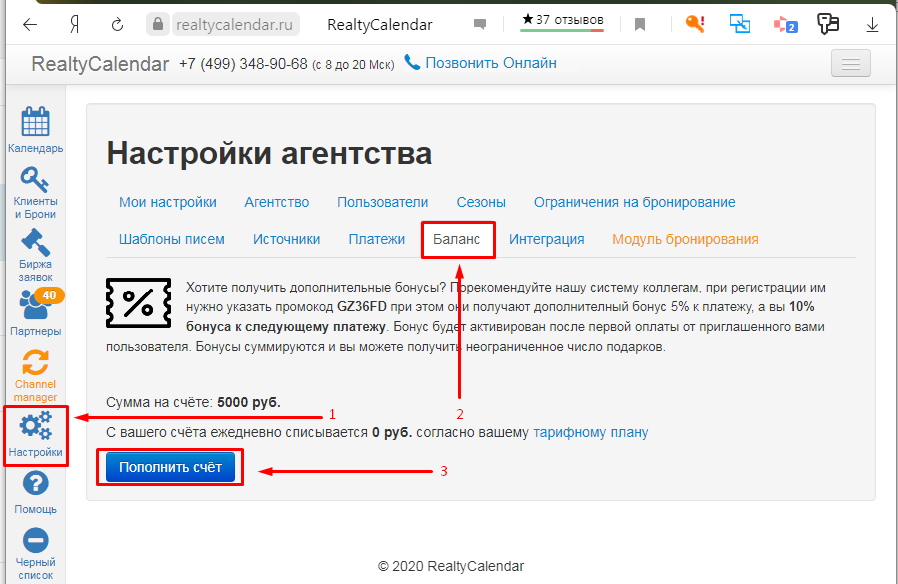Click the Настройки агентства heading
This screenshot has width=898, height=584.
(269, 153)
